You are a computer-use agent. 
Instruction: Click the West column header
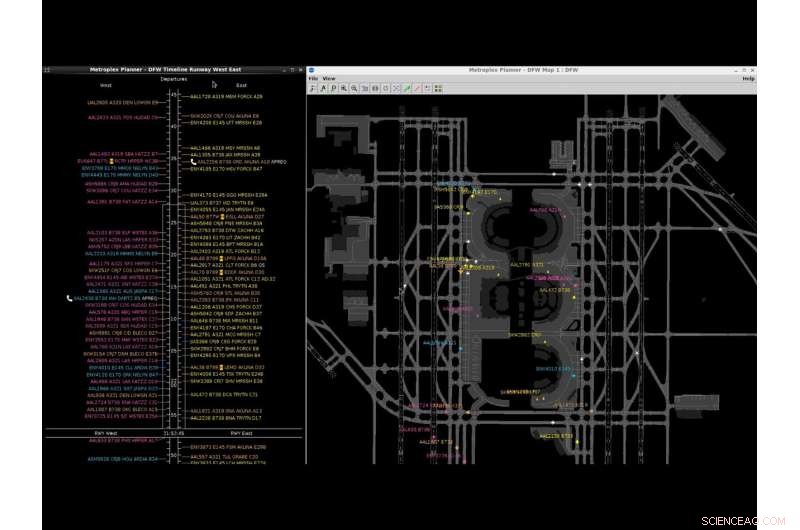click(106, 86)
